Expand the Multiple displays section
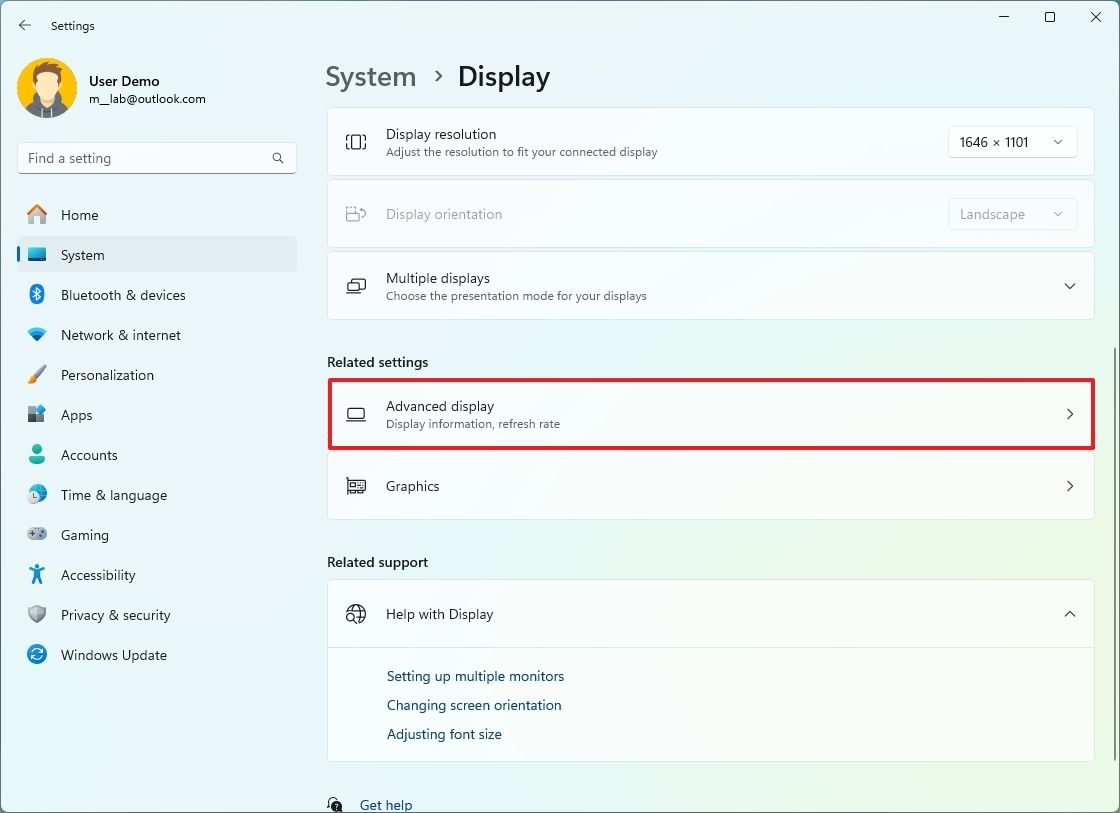The height and width of the screenshot is (813, 1120). click(x=1069, y=285)
